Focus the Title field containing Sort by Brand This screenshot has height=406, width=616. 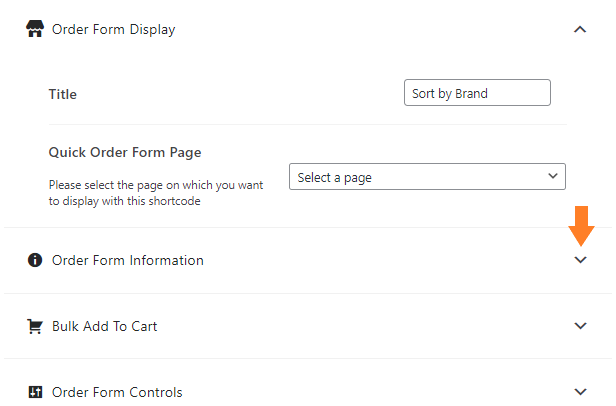(477, 93)
